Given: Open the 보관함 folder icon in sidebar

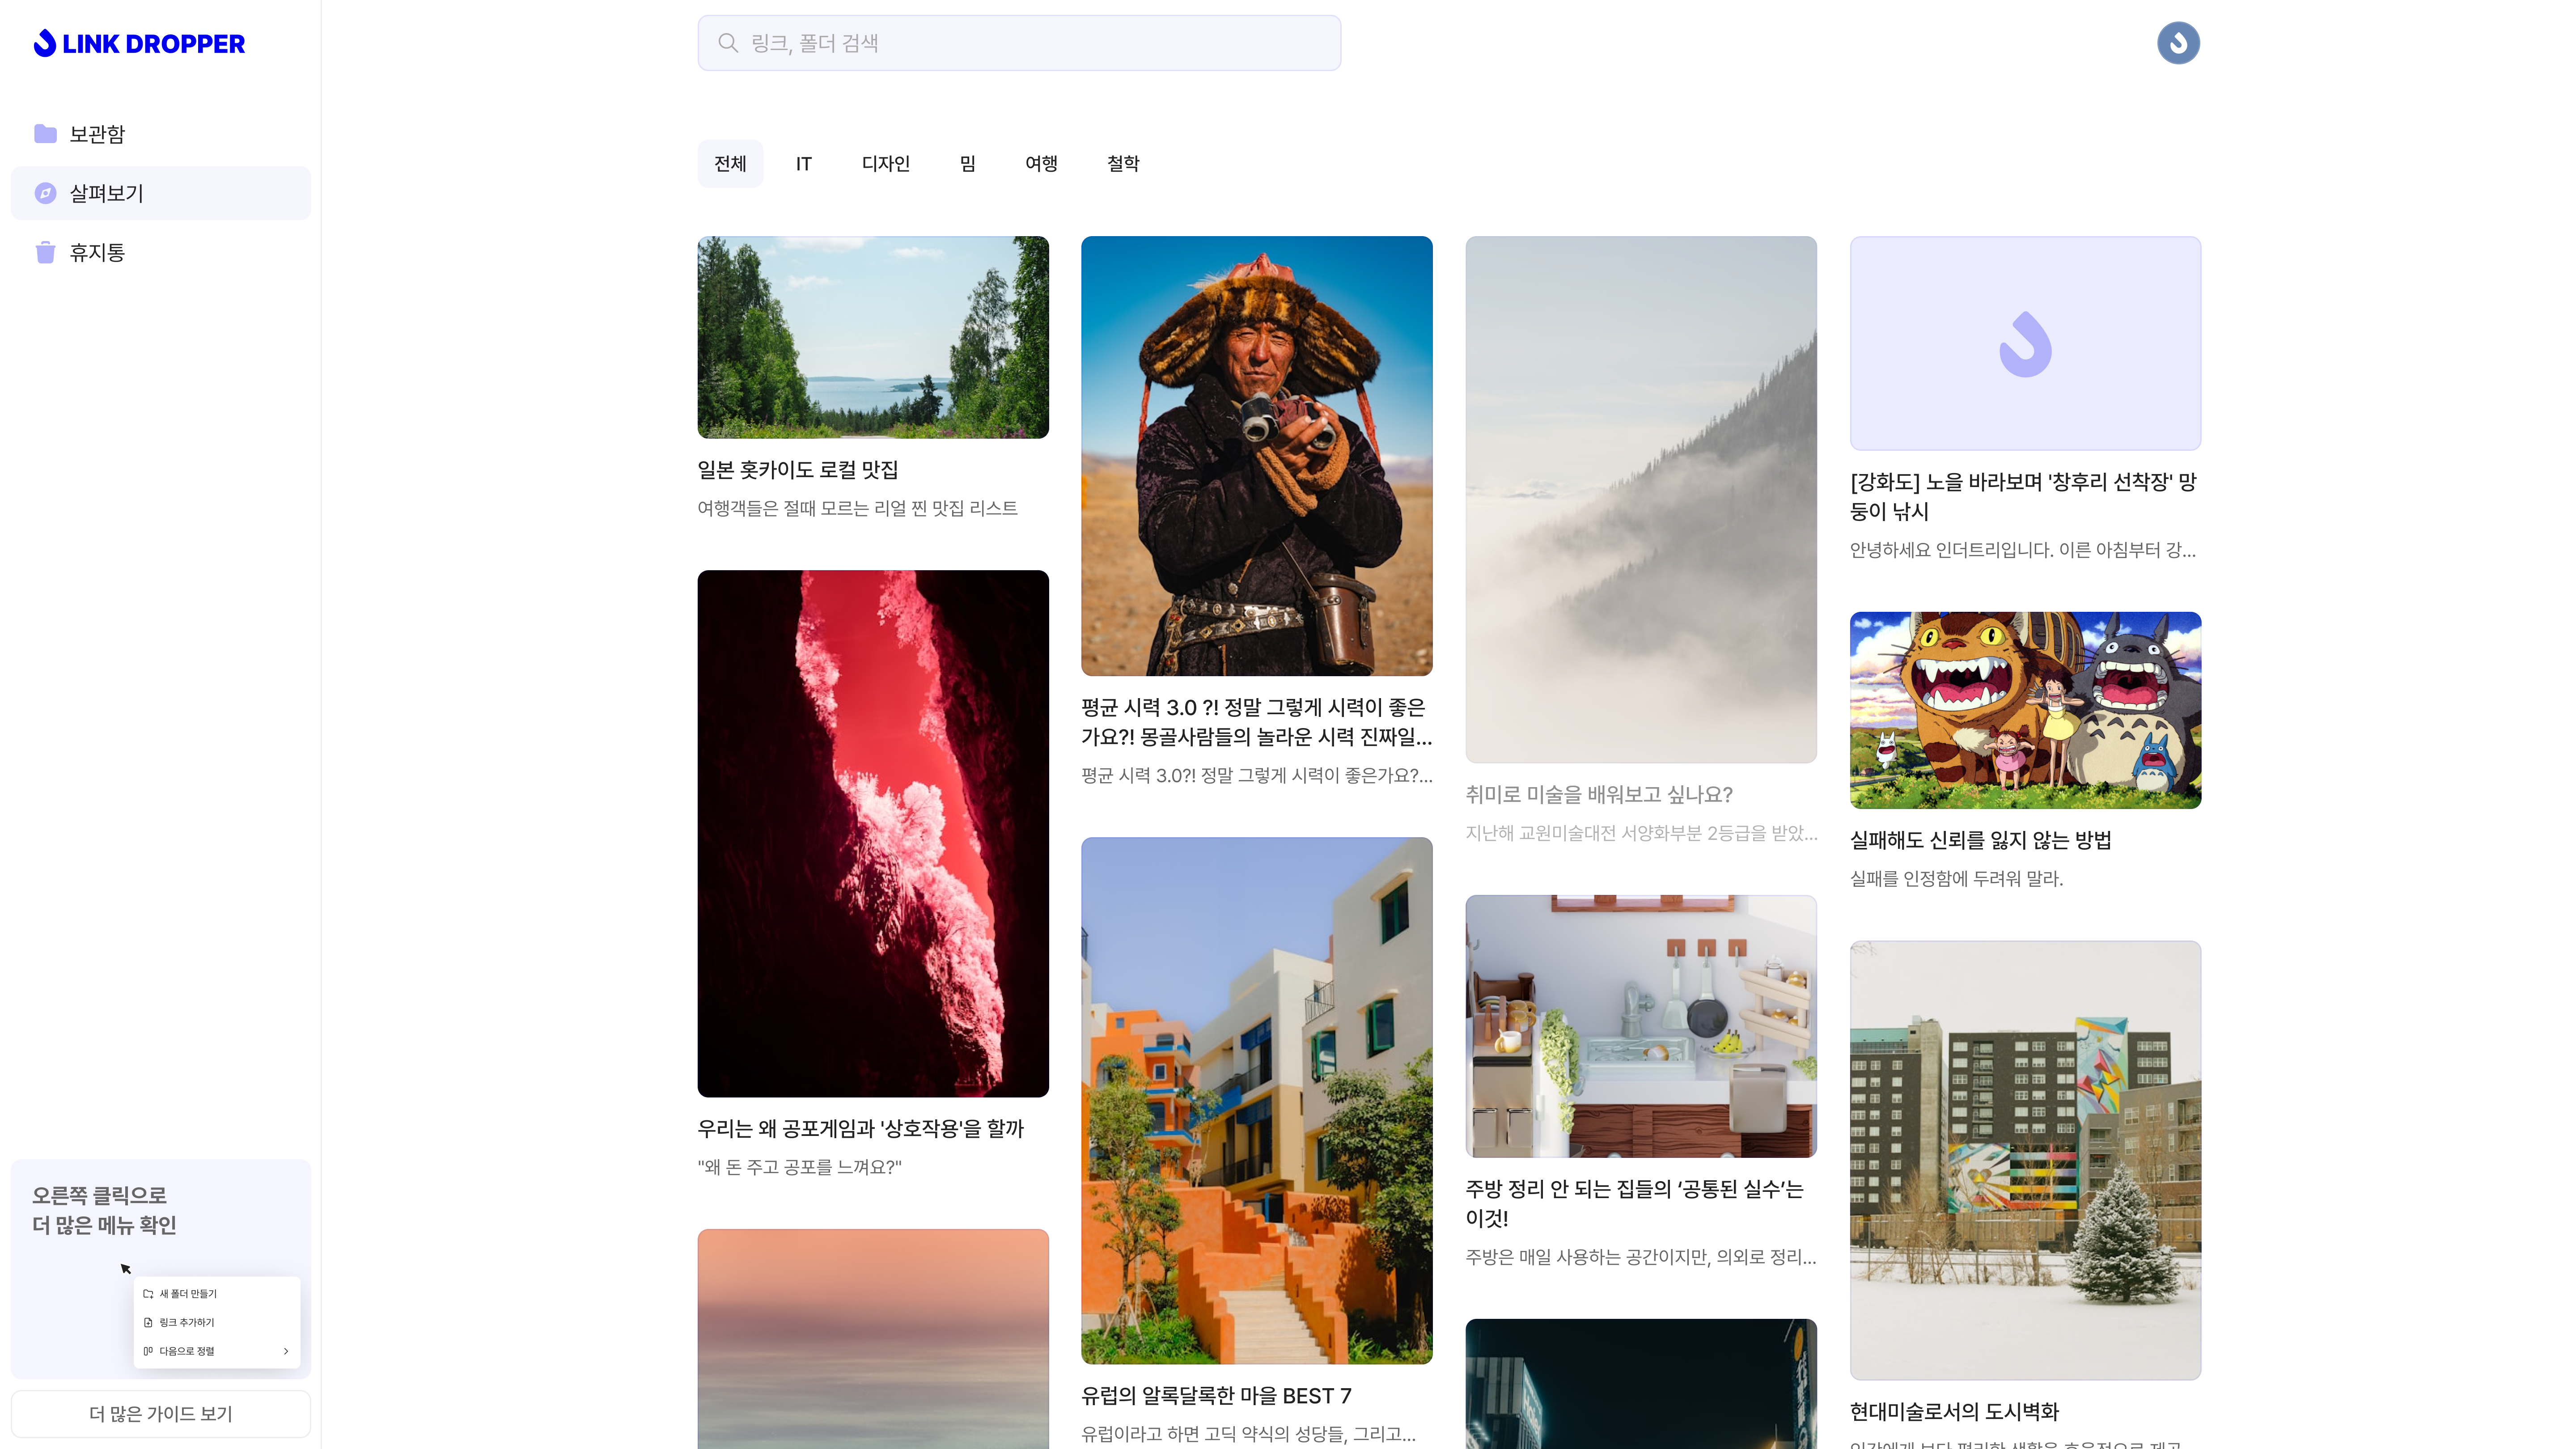Looking at the screenshot, I should point(45,134).
